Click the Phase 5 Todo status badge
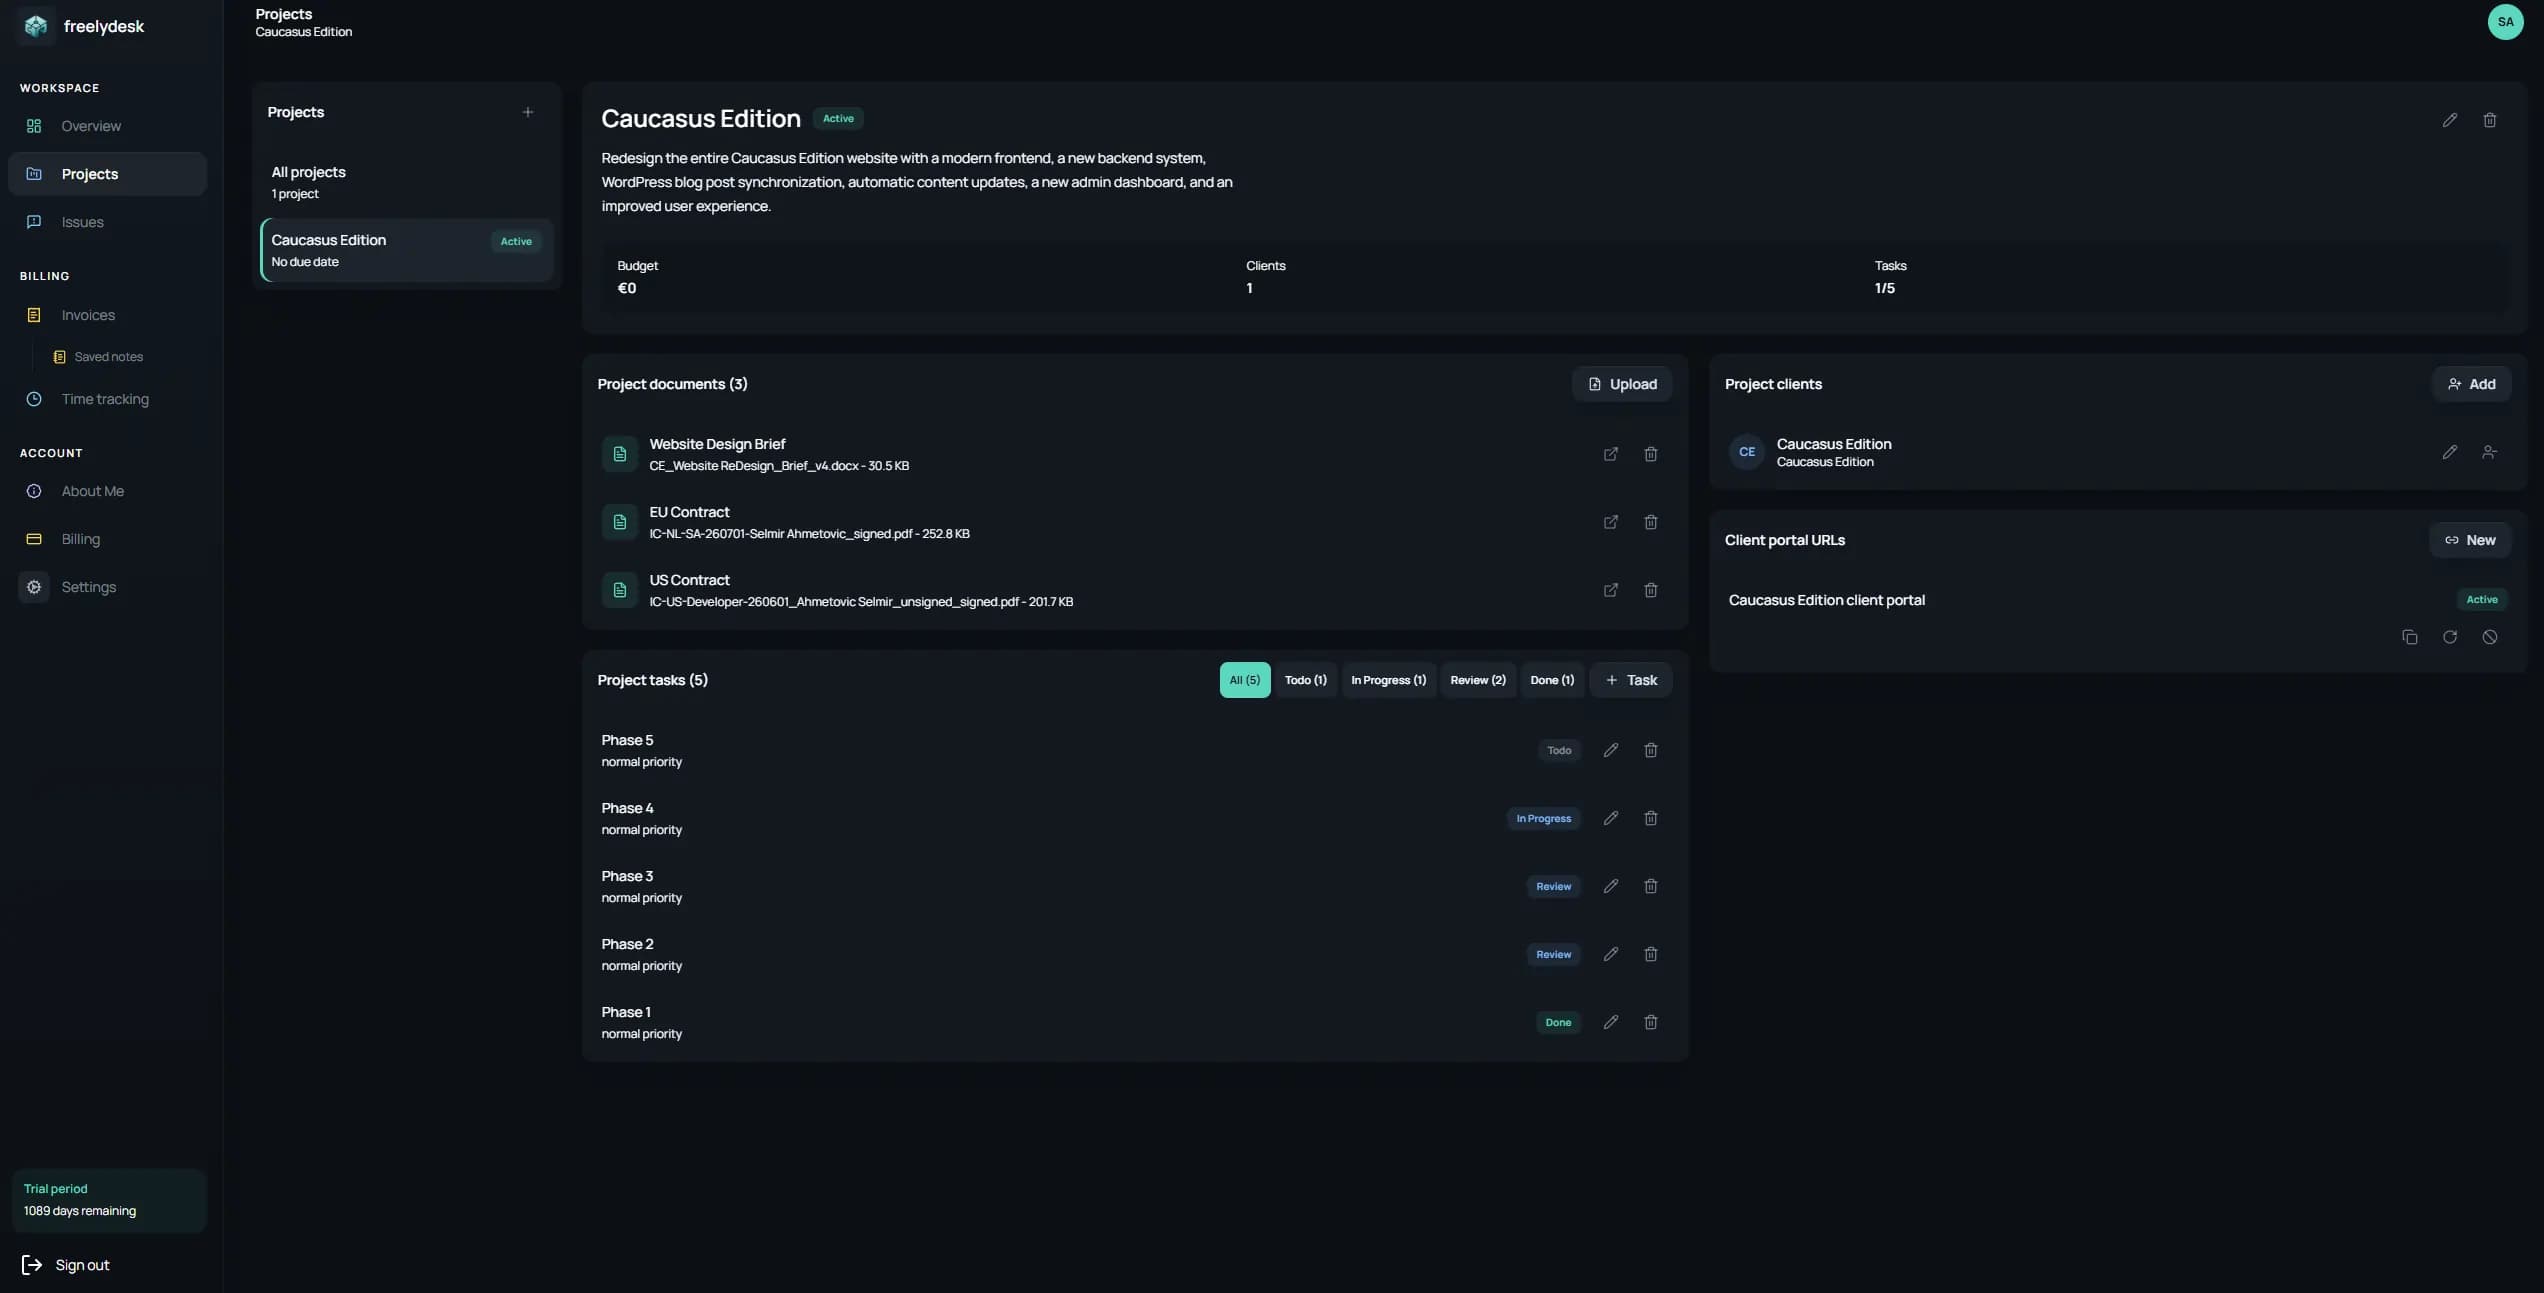 tap(1559, 750)
